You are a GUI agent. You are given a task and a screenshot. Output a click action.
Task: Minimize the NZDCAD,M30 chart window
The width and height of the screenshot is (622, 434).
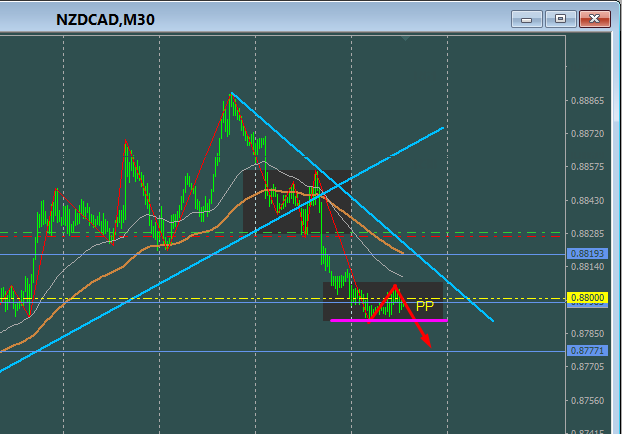click(x=526, y=19)
